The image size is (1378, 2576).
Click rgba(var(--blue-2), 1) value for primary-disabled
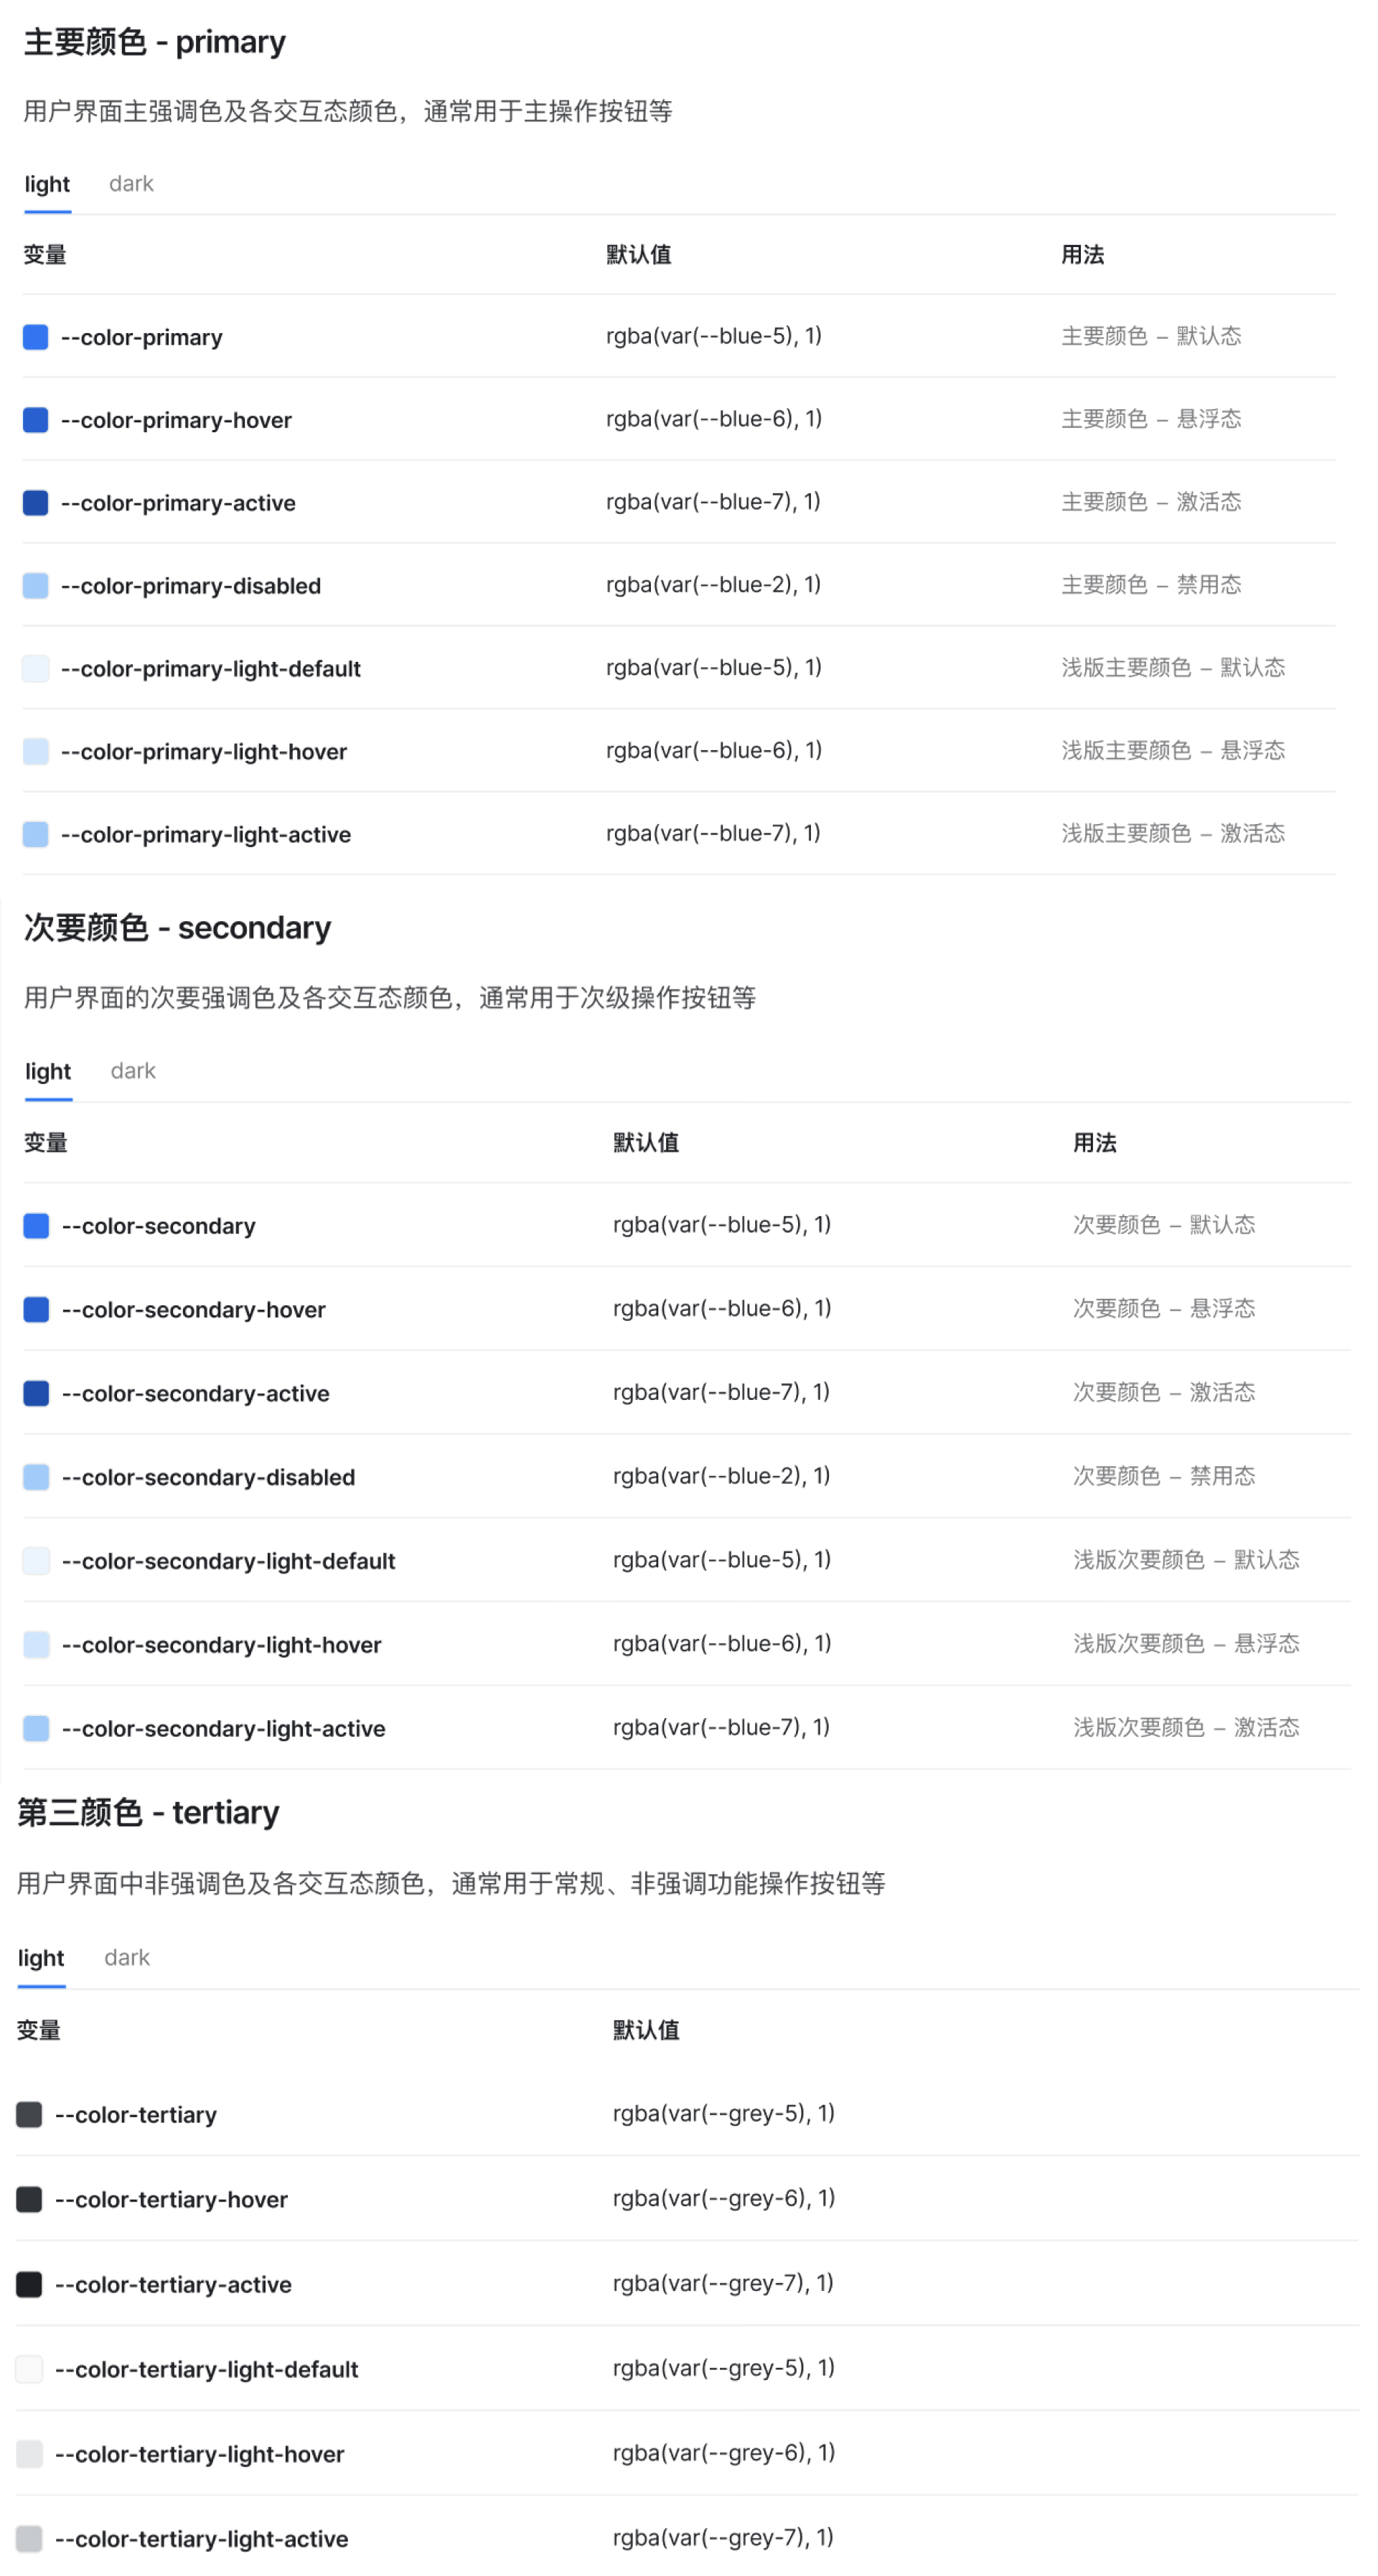tap(713, 585)
